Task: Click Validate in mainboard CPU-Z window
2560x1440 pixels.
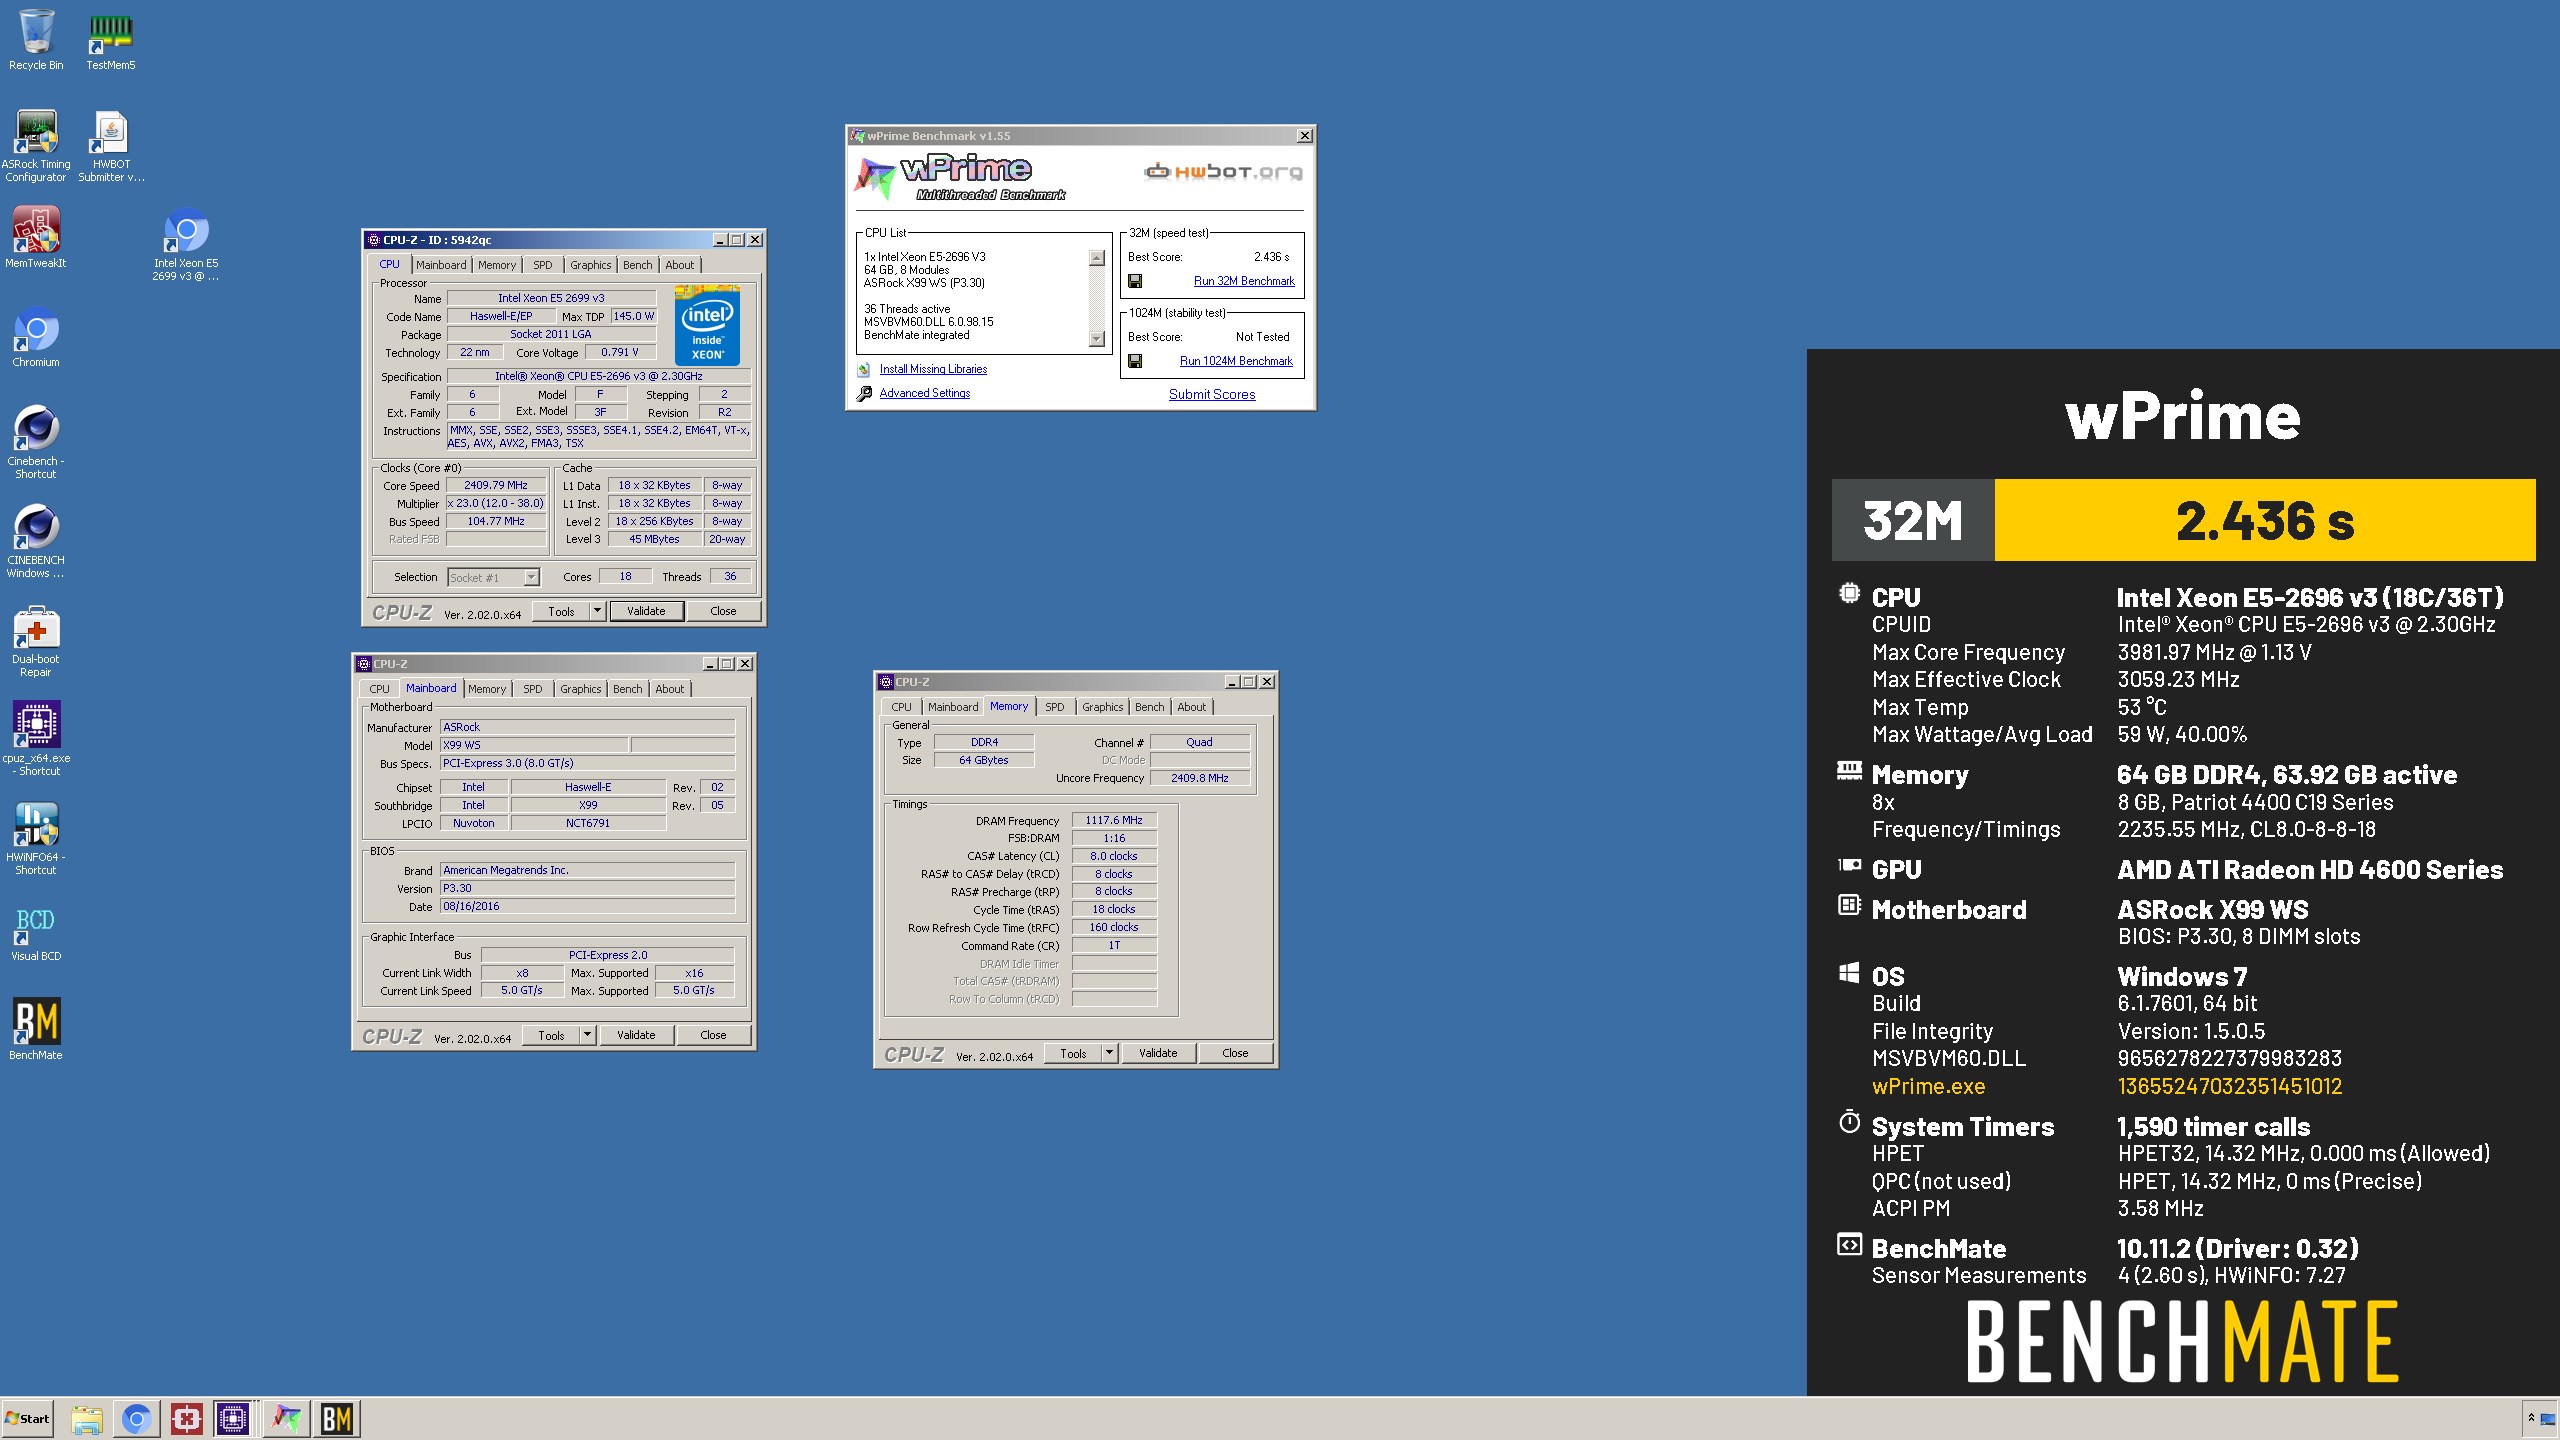Action: coord(636,1035)
